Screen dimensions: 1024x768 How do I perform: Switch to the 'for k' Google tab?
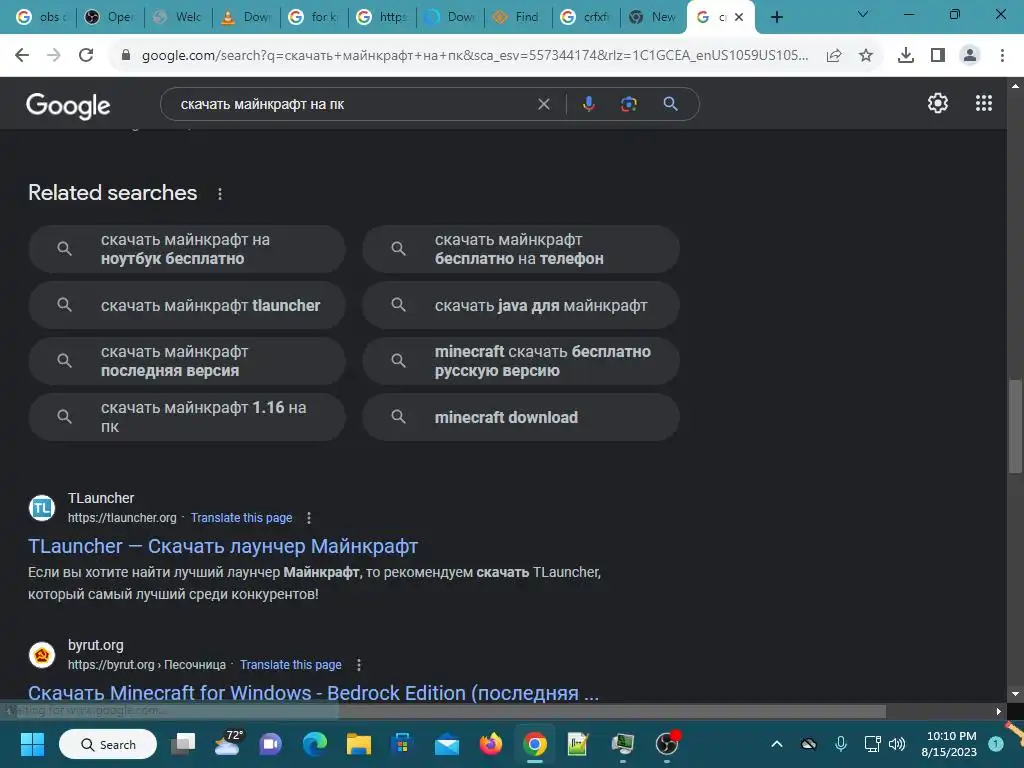(x=315, y=17)
